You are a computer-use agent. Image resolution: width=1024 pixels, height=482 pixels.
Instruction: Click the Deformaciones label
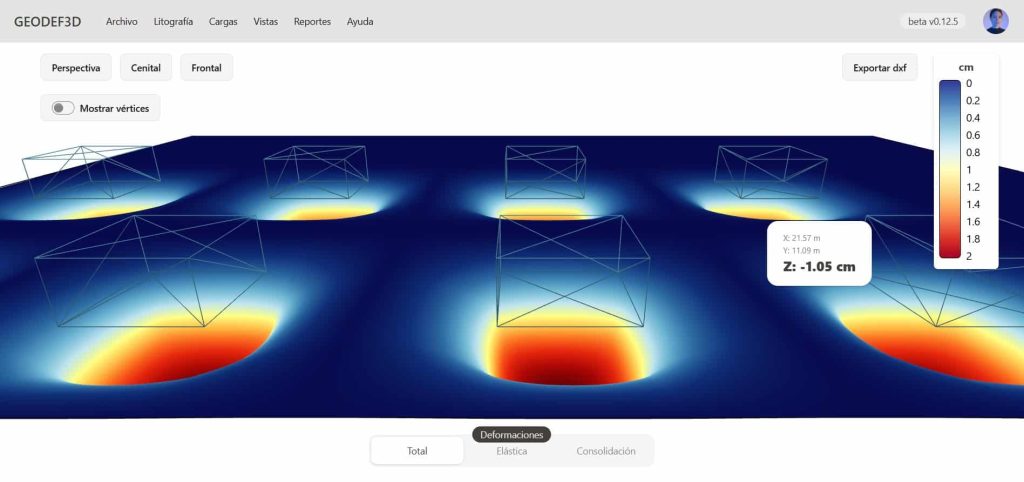511,435
